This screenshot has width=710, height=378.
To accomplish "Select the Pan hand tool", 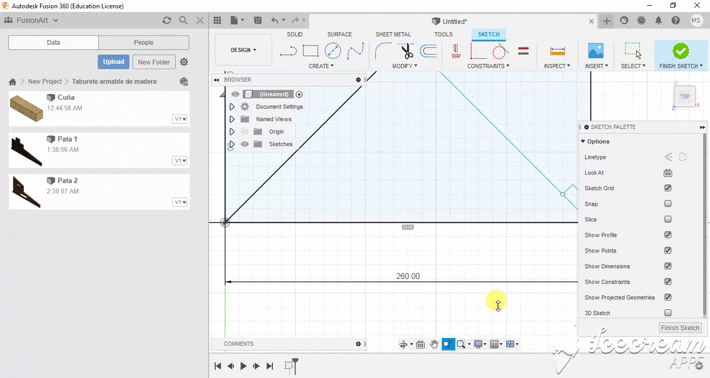I will click(x=434, y=345).
